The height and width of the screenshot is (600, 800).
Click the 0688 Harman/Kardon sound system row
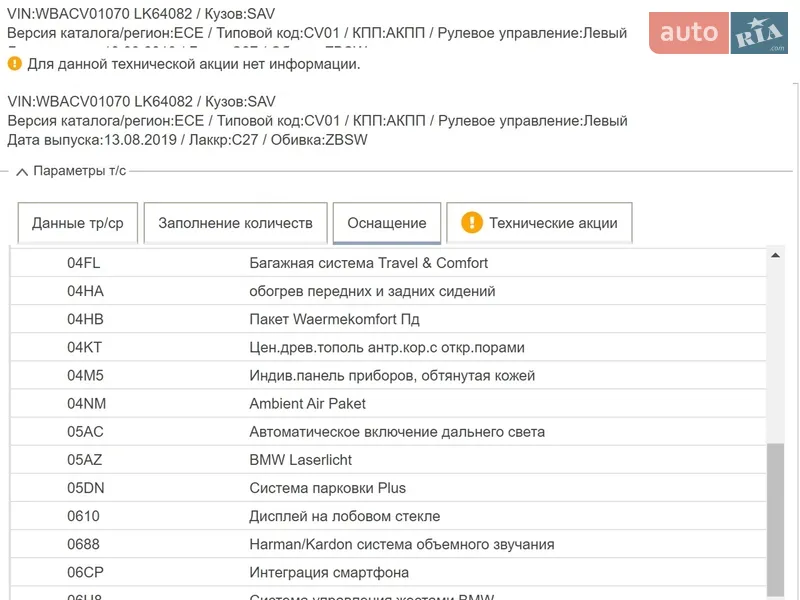401,544
